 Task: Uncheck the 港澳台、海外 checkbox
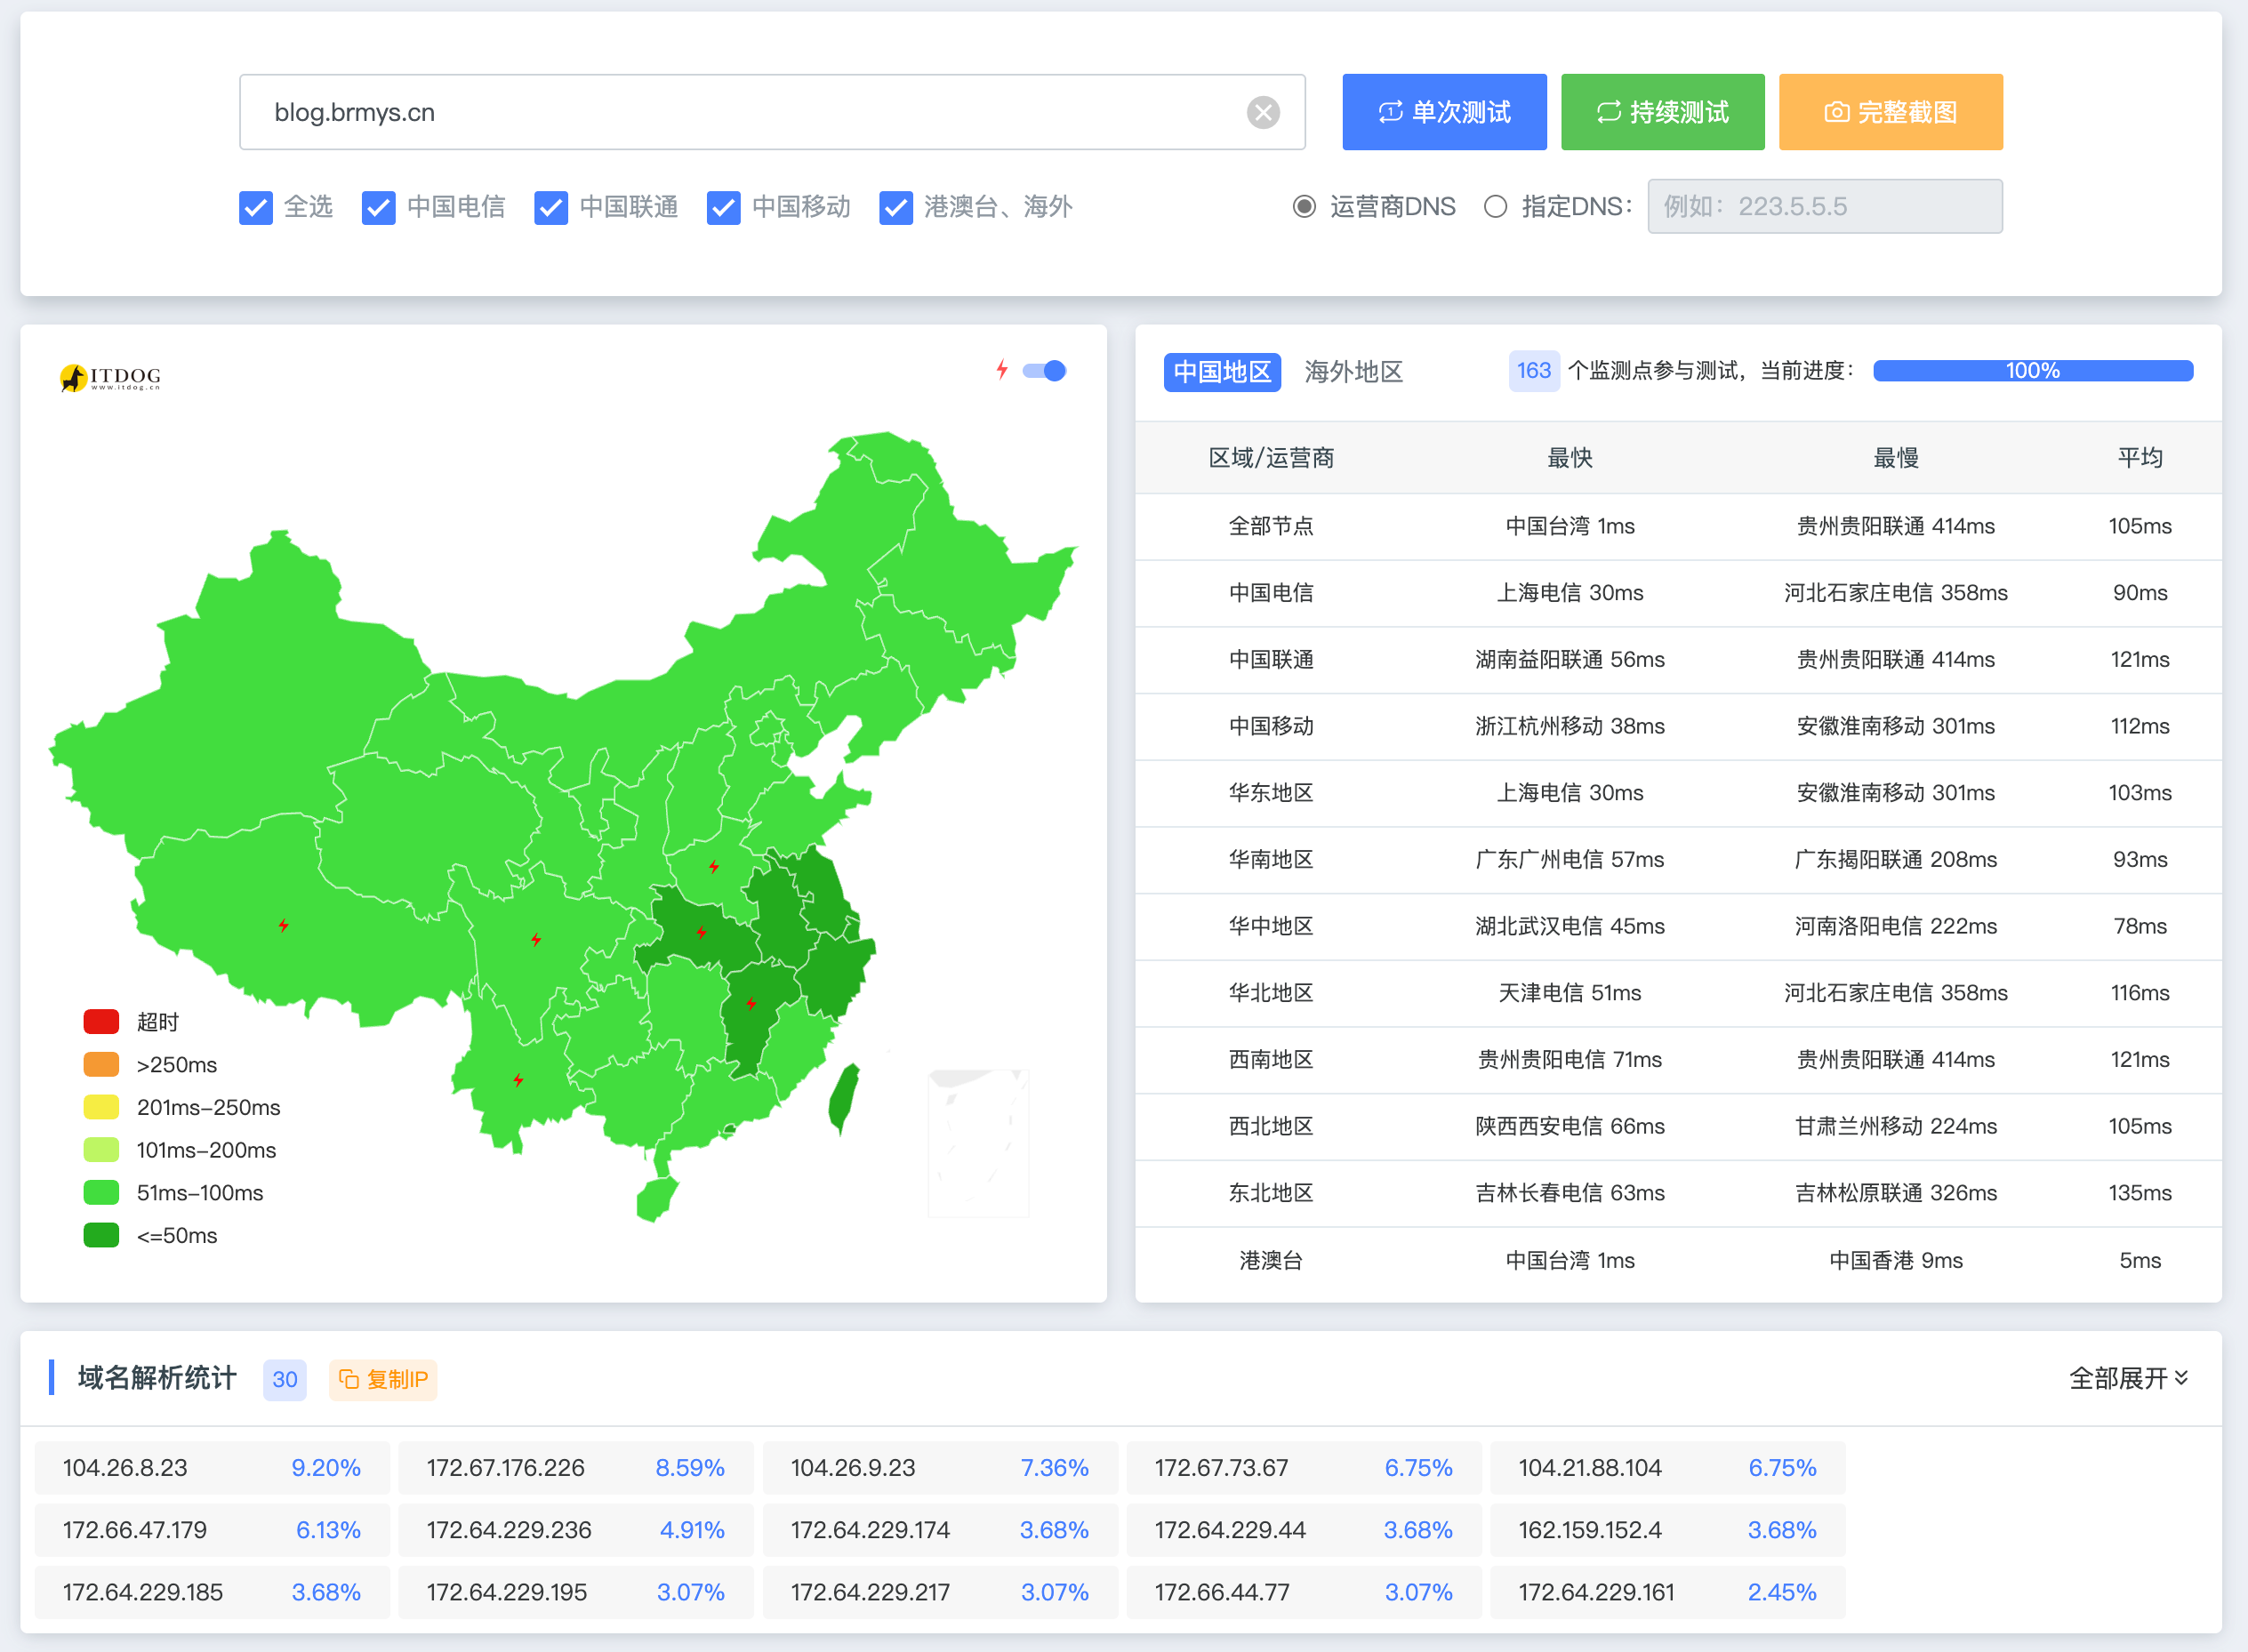(x=896, y=207)
